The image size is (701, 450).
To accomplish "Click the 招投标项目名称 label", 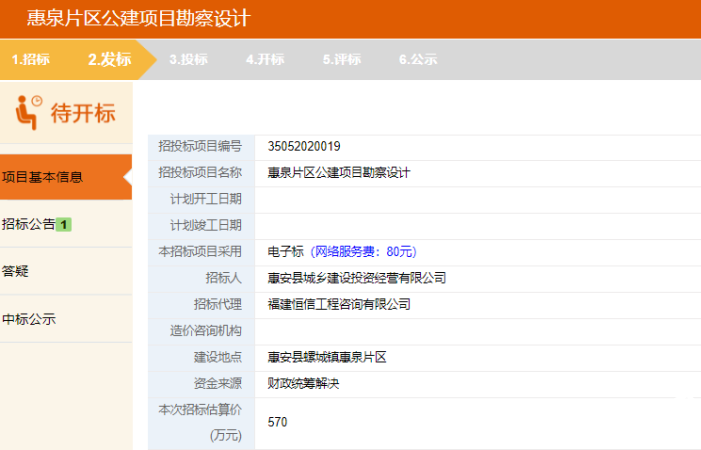I will [x=200, y=172].
